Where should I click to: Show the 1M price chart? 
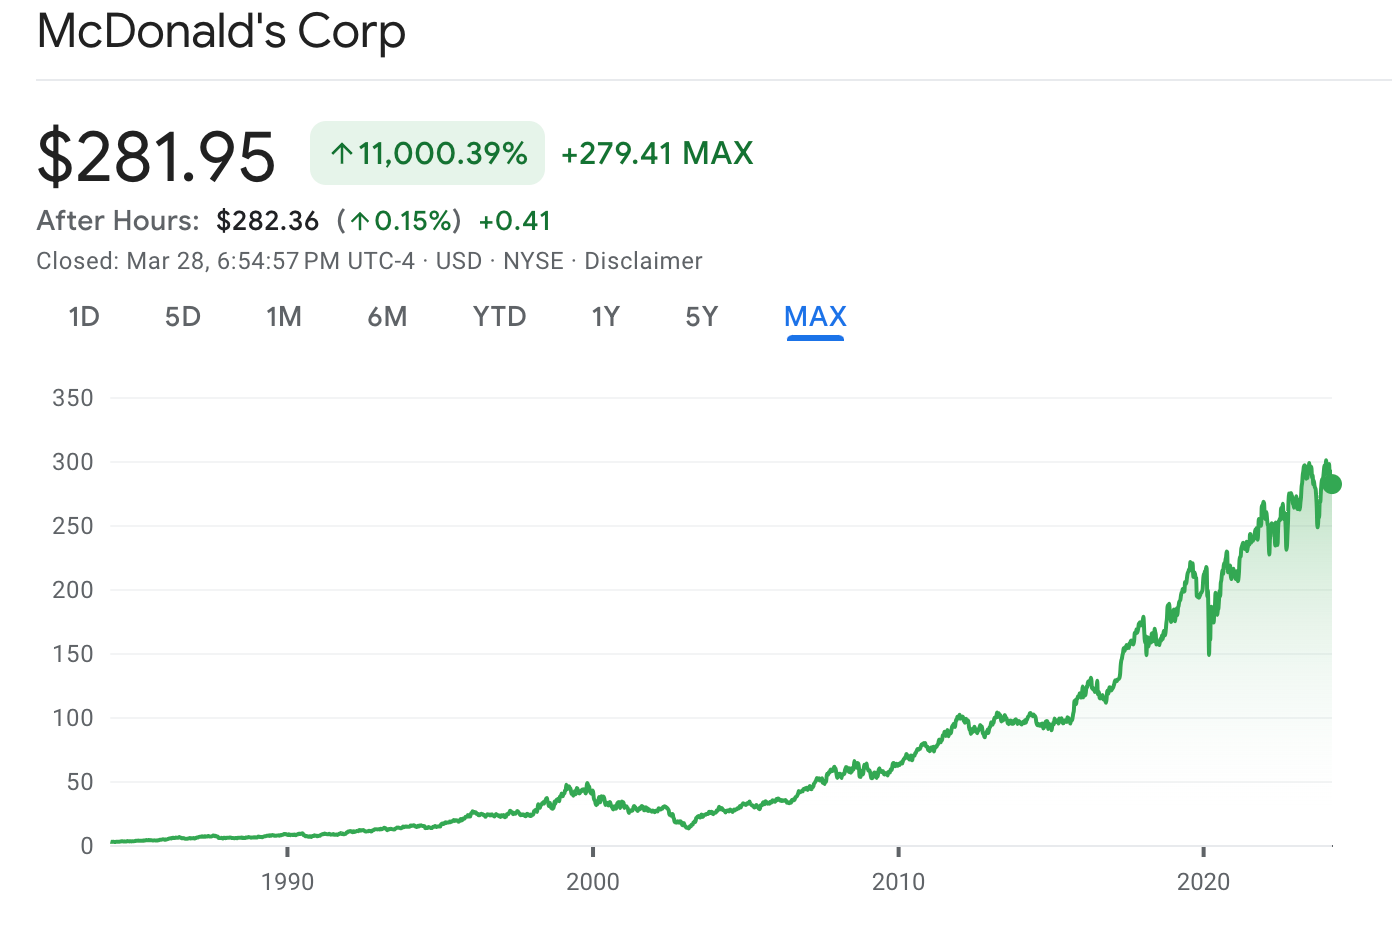pyautogui.click(x=284, y=317)
